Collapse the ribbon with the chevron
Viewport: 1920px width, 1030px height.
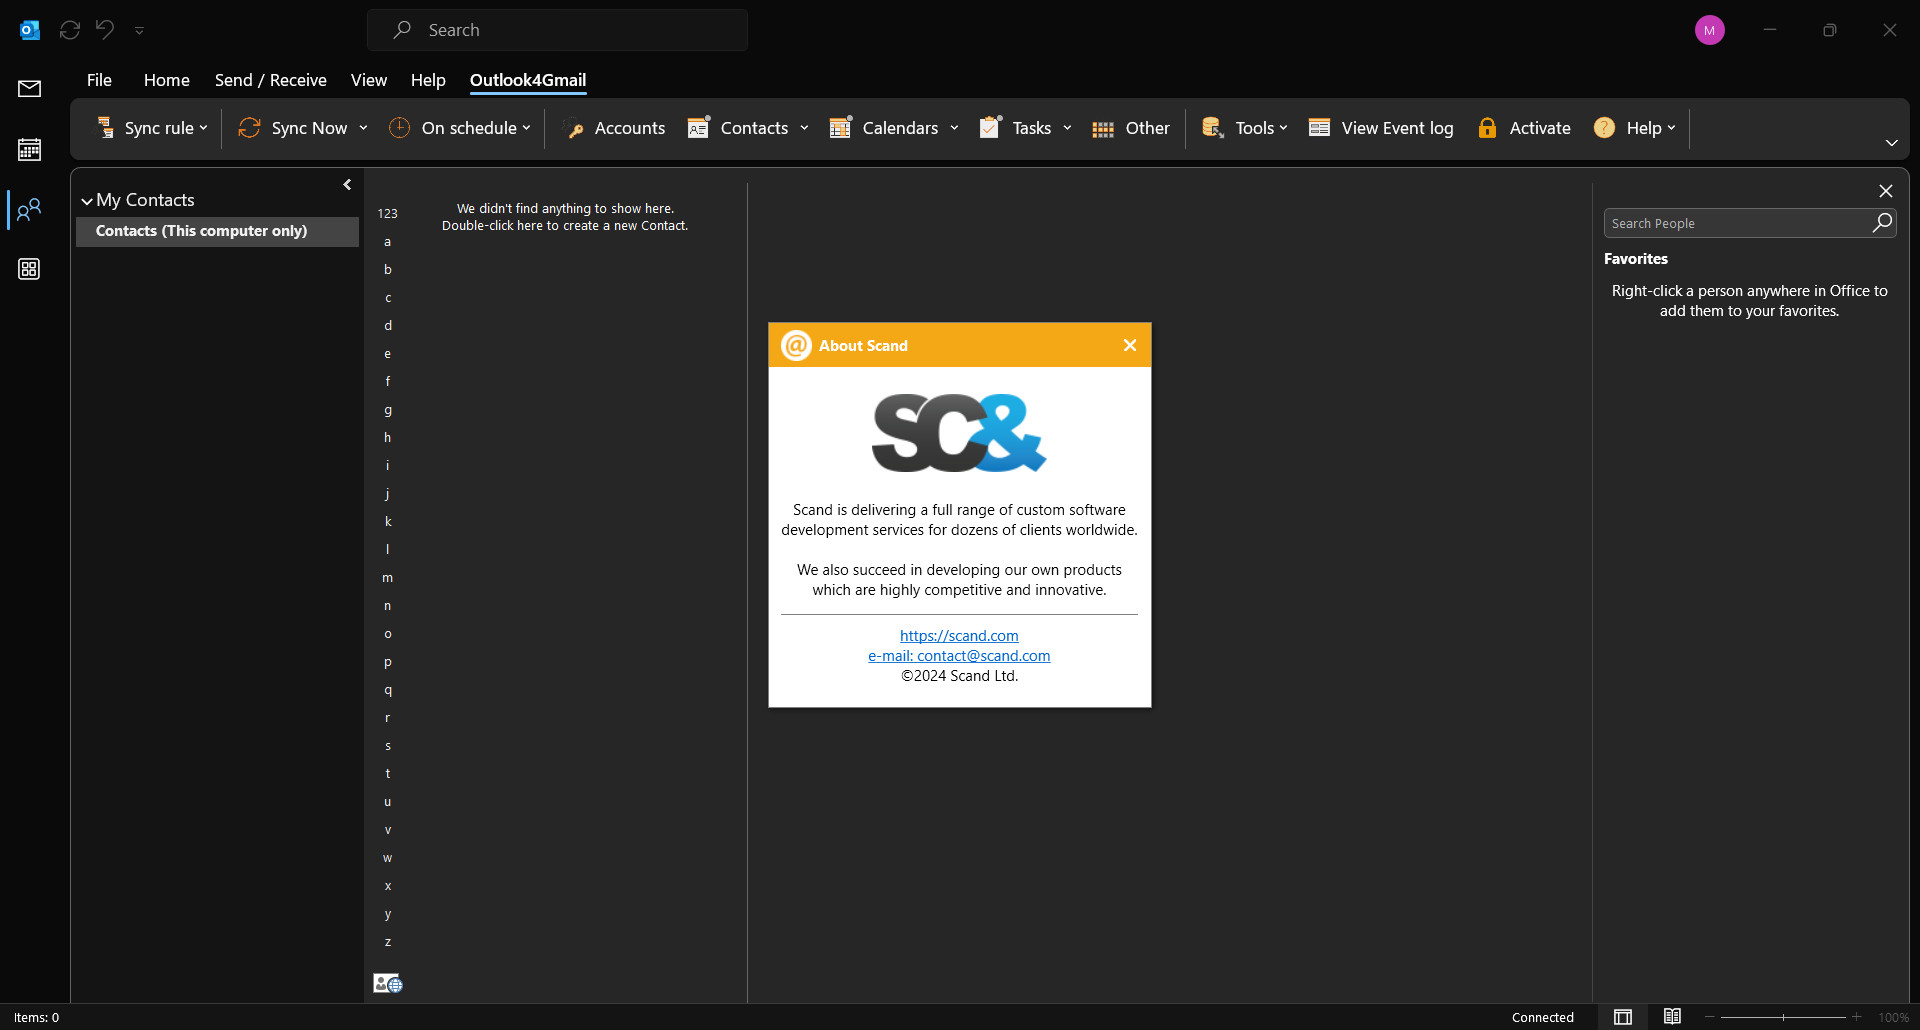1891,143
